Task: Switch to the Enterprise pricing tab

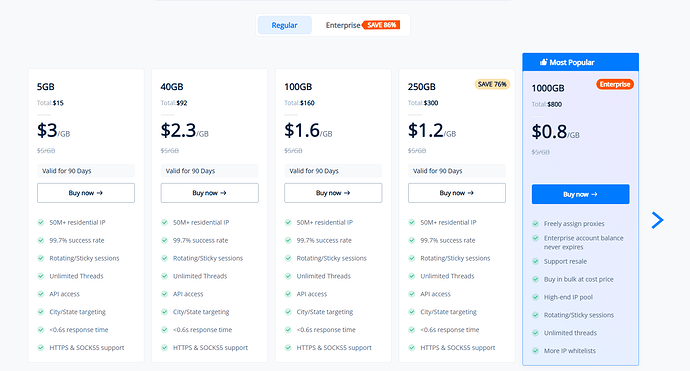Action: (343, 25)
